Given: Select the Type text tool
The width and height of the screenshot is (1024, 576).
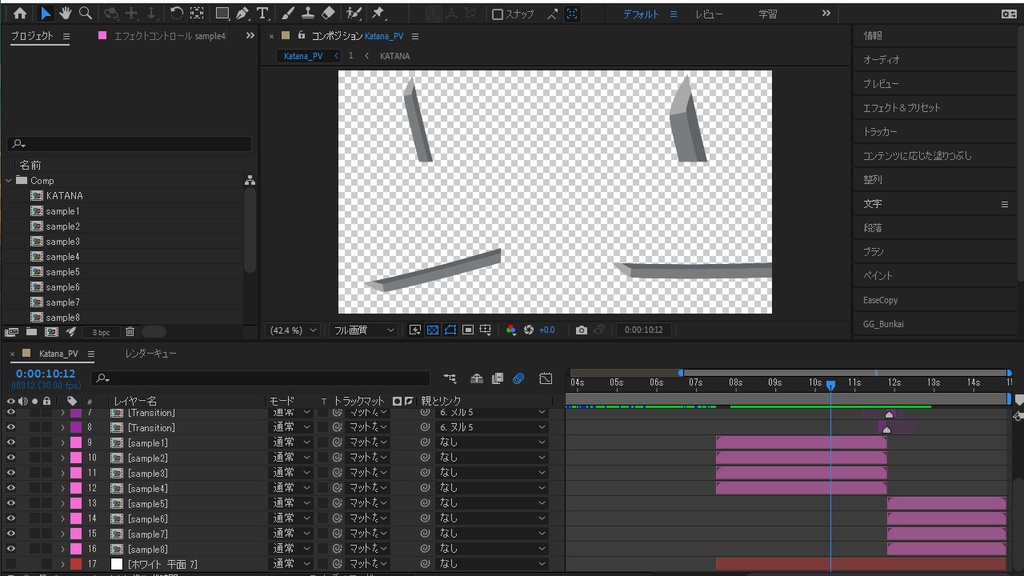Looking at the screenshot, I should [x=262, y=13].
